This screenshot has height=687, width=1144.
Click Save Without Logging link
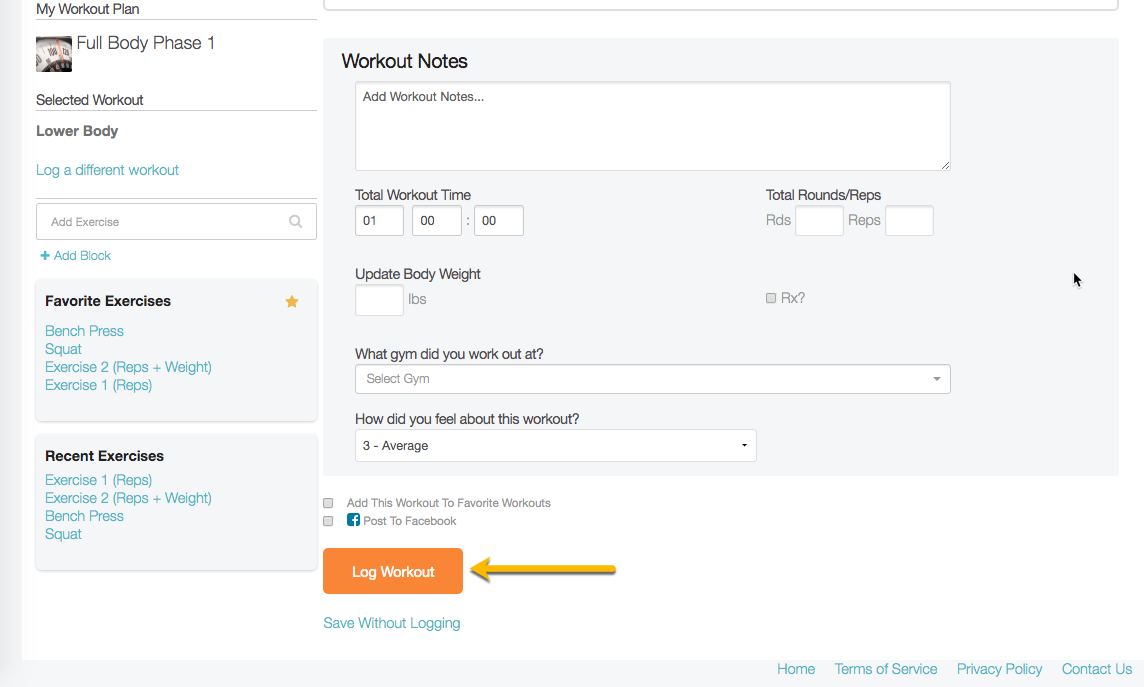pyautogui.click(x=391, y=623)
